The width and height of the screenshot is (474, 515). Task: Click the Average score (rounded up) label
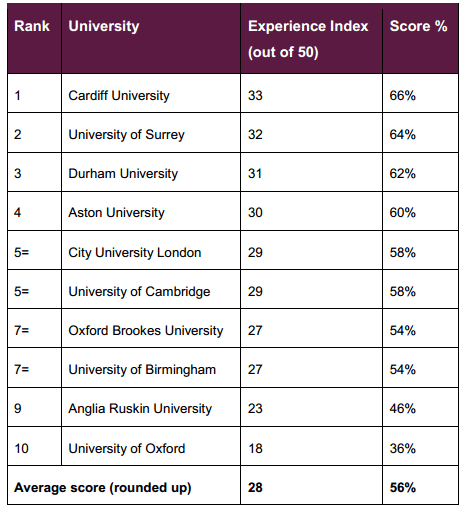coord(103,488)
